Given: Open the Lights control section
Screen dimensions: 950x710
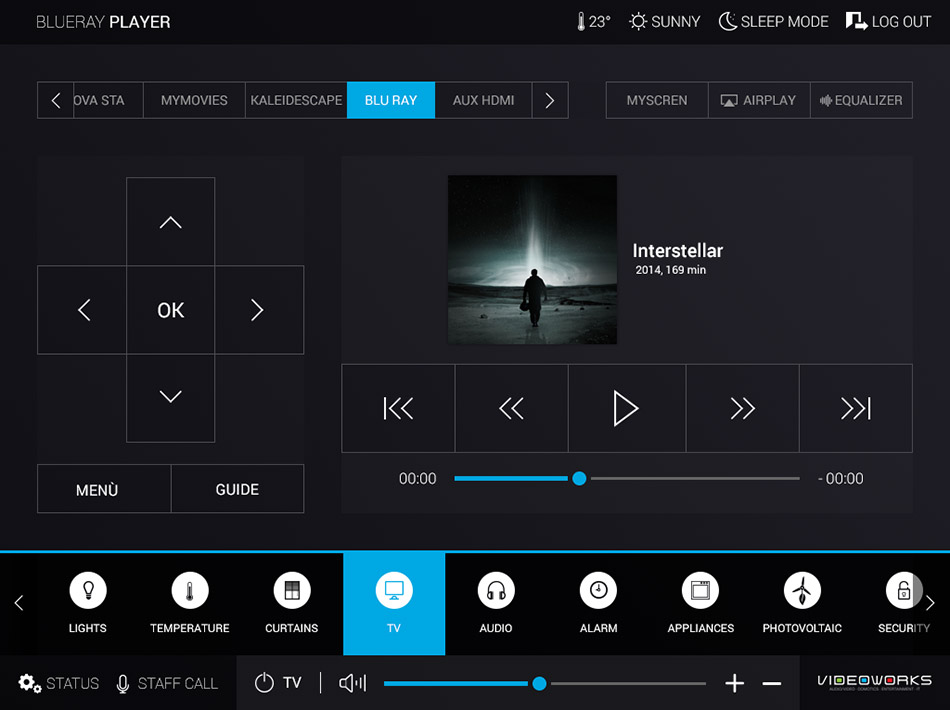Looking at the screenshot, I should [88, 603].
